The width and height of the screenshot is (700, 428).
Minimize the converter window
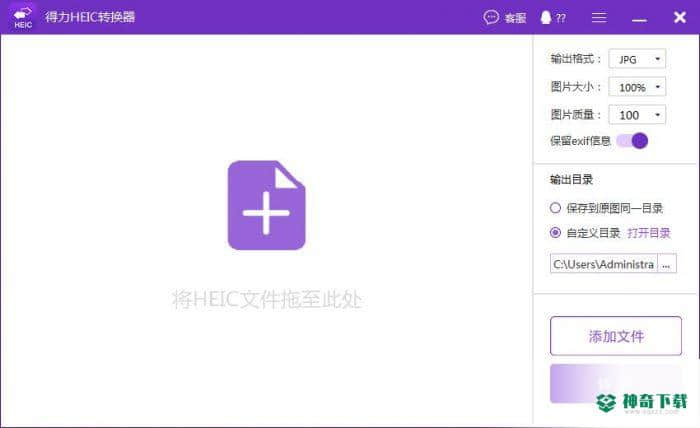(639, 20)
